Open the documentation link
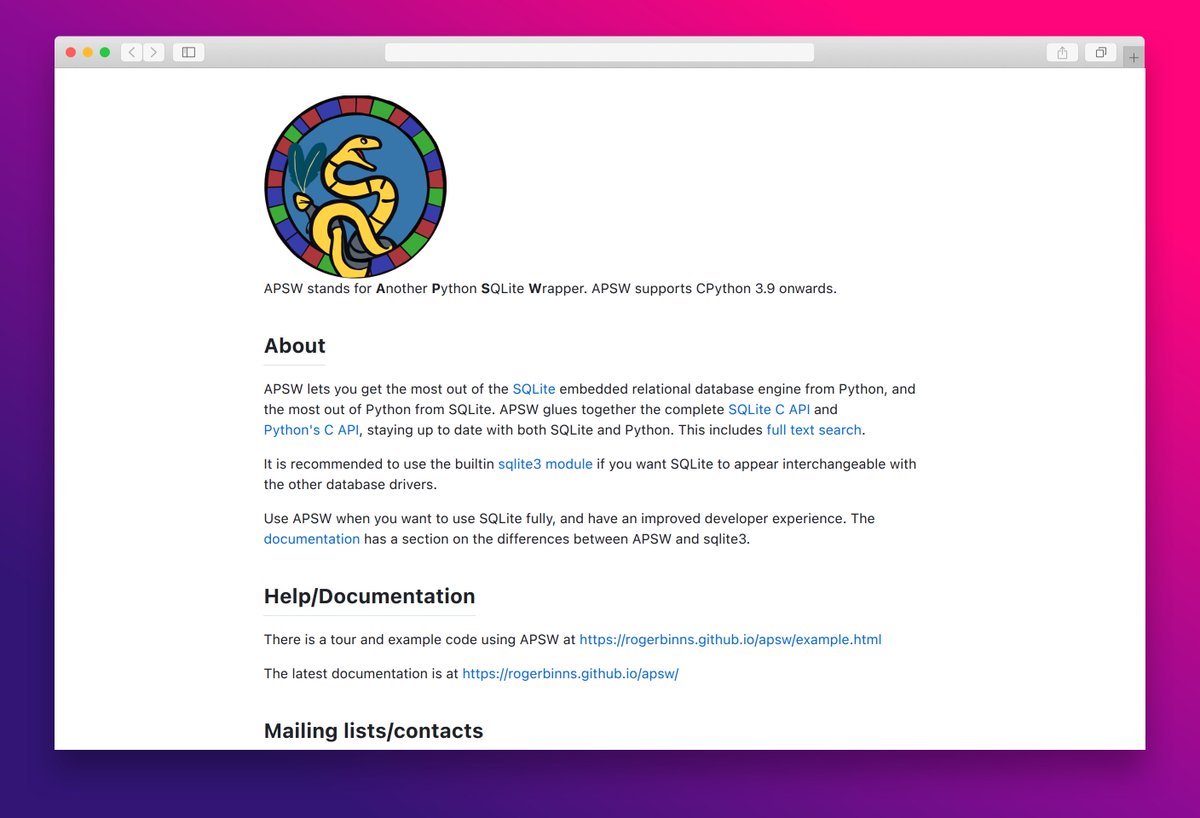1200x818 pixels. 312,539
